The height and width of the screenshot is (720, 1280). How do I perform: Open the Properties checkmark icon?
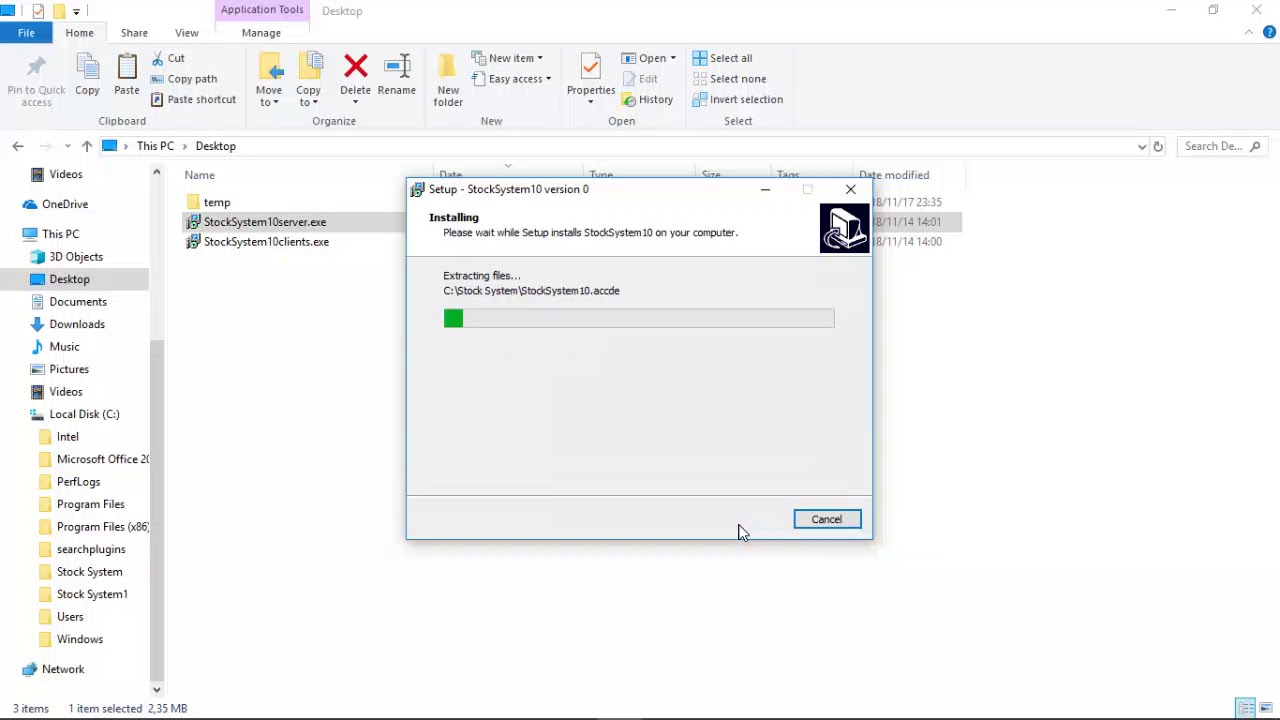point(590,67)
